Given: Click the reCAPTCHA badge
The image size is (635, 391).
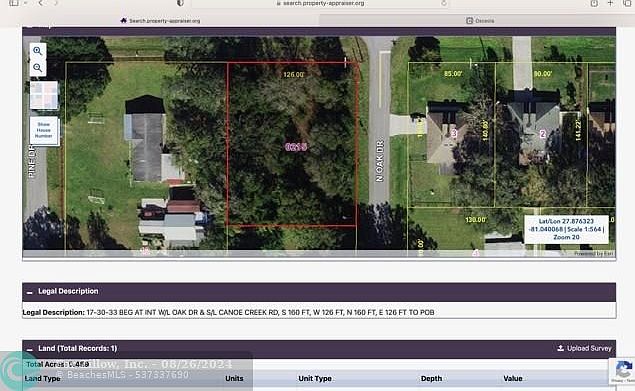Looking at the screenshot, I should click(x=622, y=371).
